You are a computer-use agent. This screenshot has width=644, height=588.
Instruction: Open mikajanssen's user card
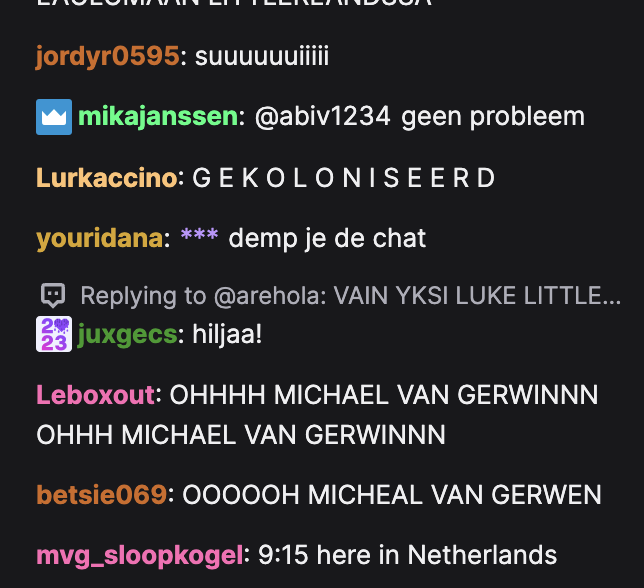click(x=158, y=117)
